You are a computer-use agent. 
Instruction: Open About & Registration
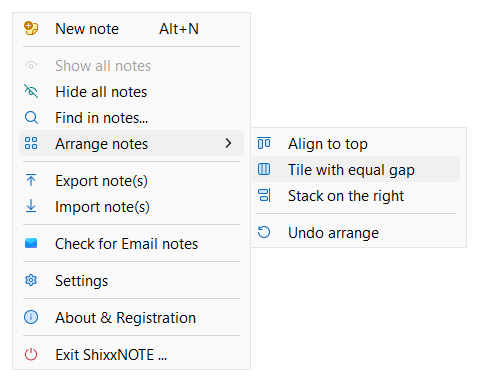click(131, 318)
